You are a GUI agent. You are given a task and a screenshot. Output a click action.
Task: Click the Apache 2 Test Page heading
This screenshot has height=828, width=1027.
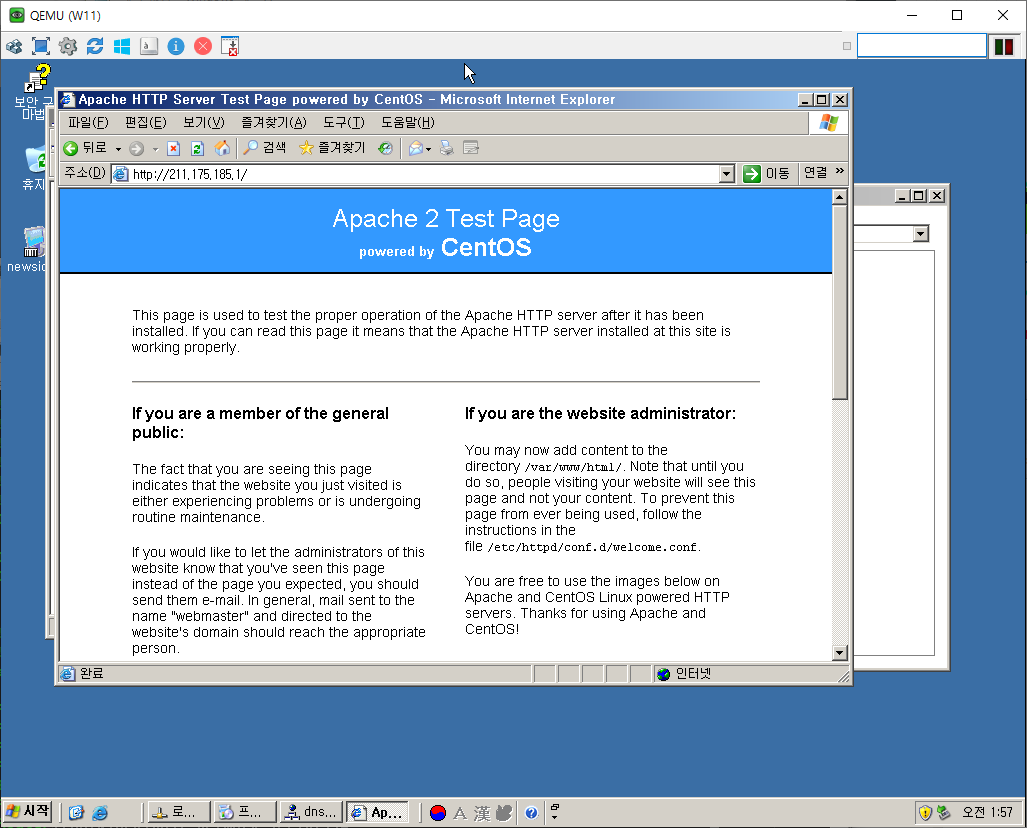pos(446,218)
